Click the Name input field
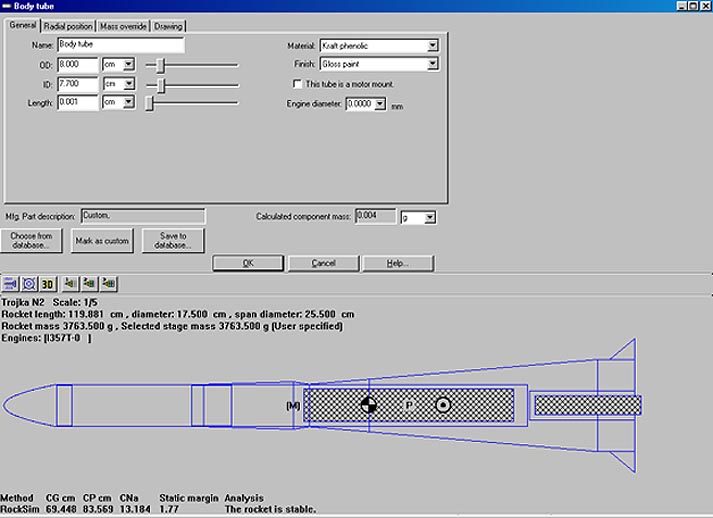This screenshot has width=713, height=518. [121, 45]
